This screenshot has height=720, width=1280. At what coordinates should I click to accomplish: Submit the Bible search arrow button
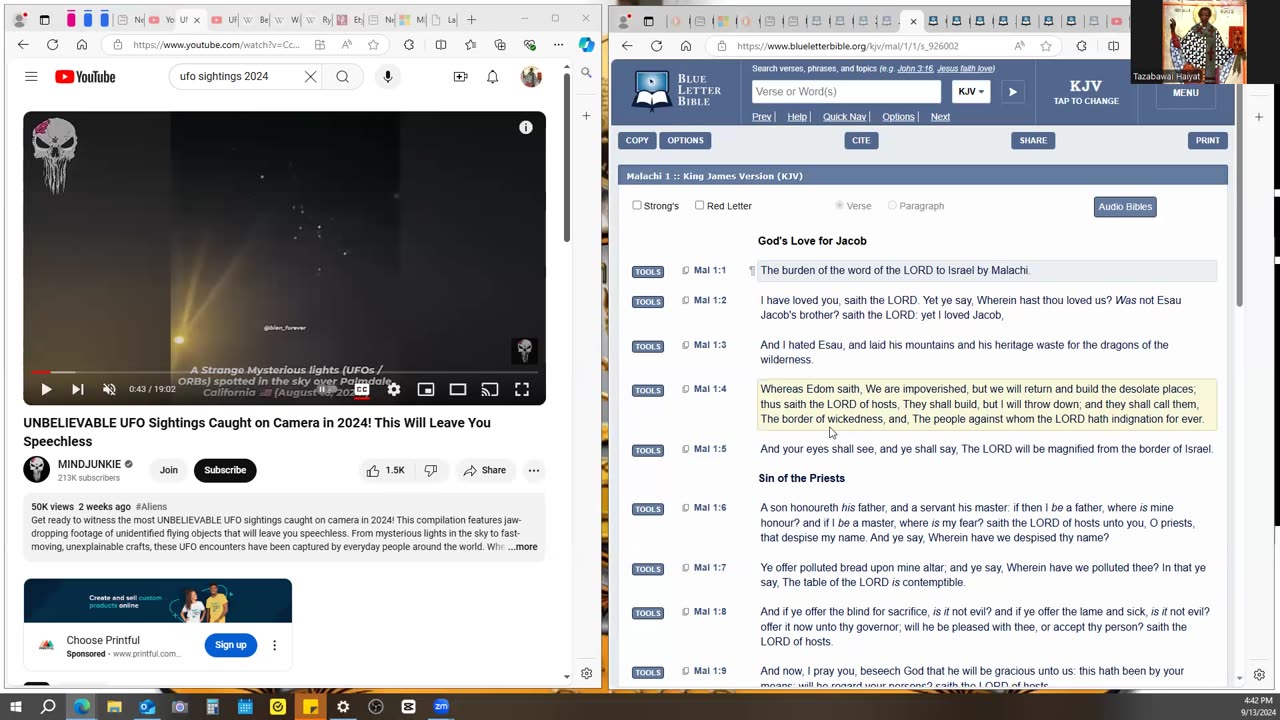point(1012,92)
